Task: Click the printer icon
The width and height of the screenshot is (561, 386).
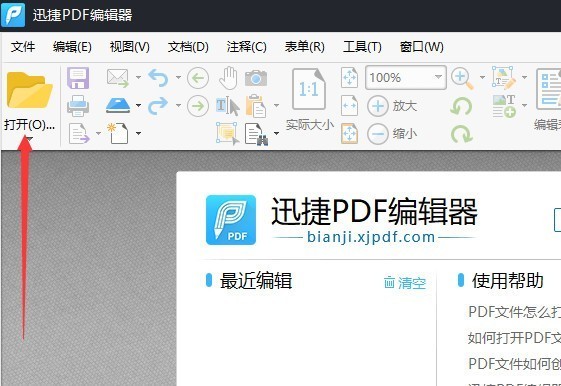Action: 78,106
